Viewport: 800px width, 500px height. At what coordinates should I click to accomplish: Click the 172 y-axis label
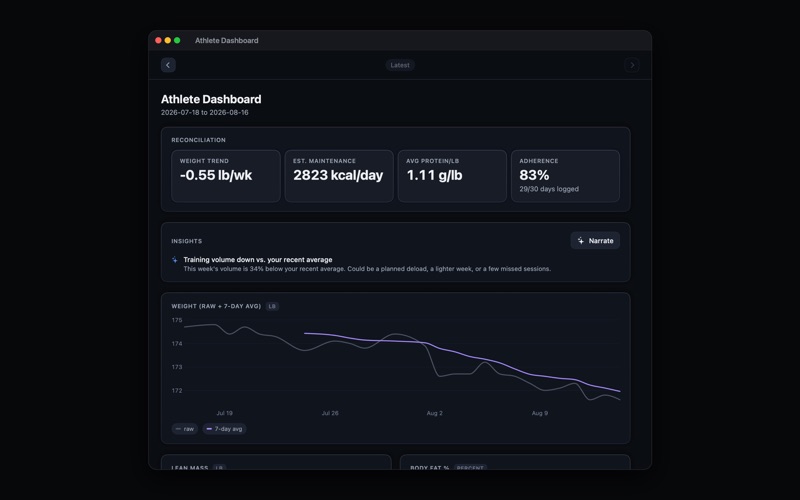click(177, 390)
